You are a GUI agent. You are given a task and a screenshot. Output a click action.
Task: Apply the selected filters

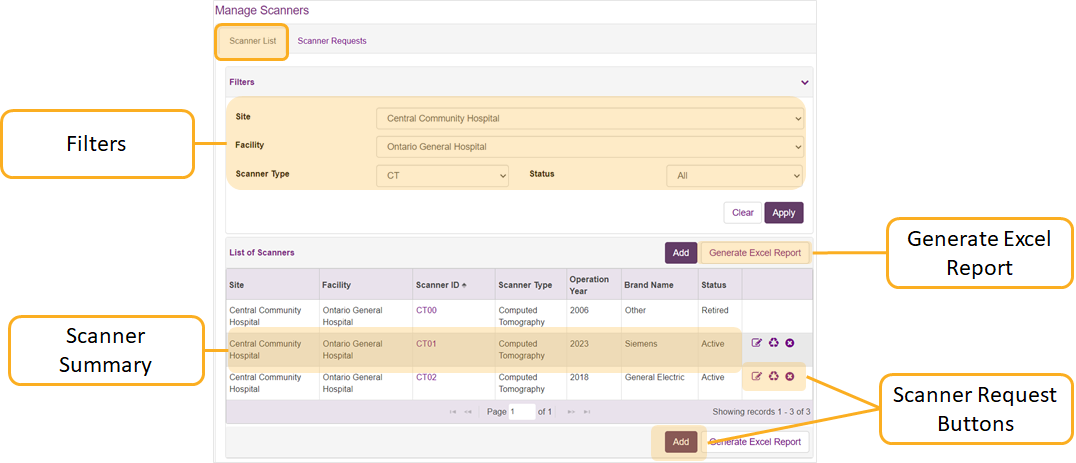coord(783,213)
